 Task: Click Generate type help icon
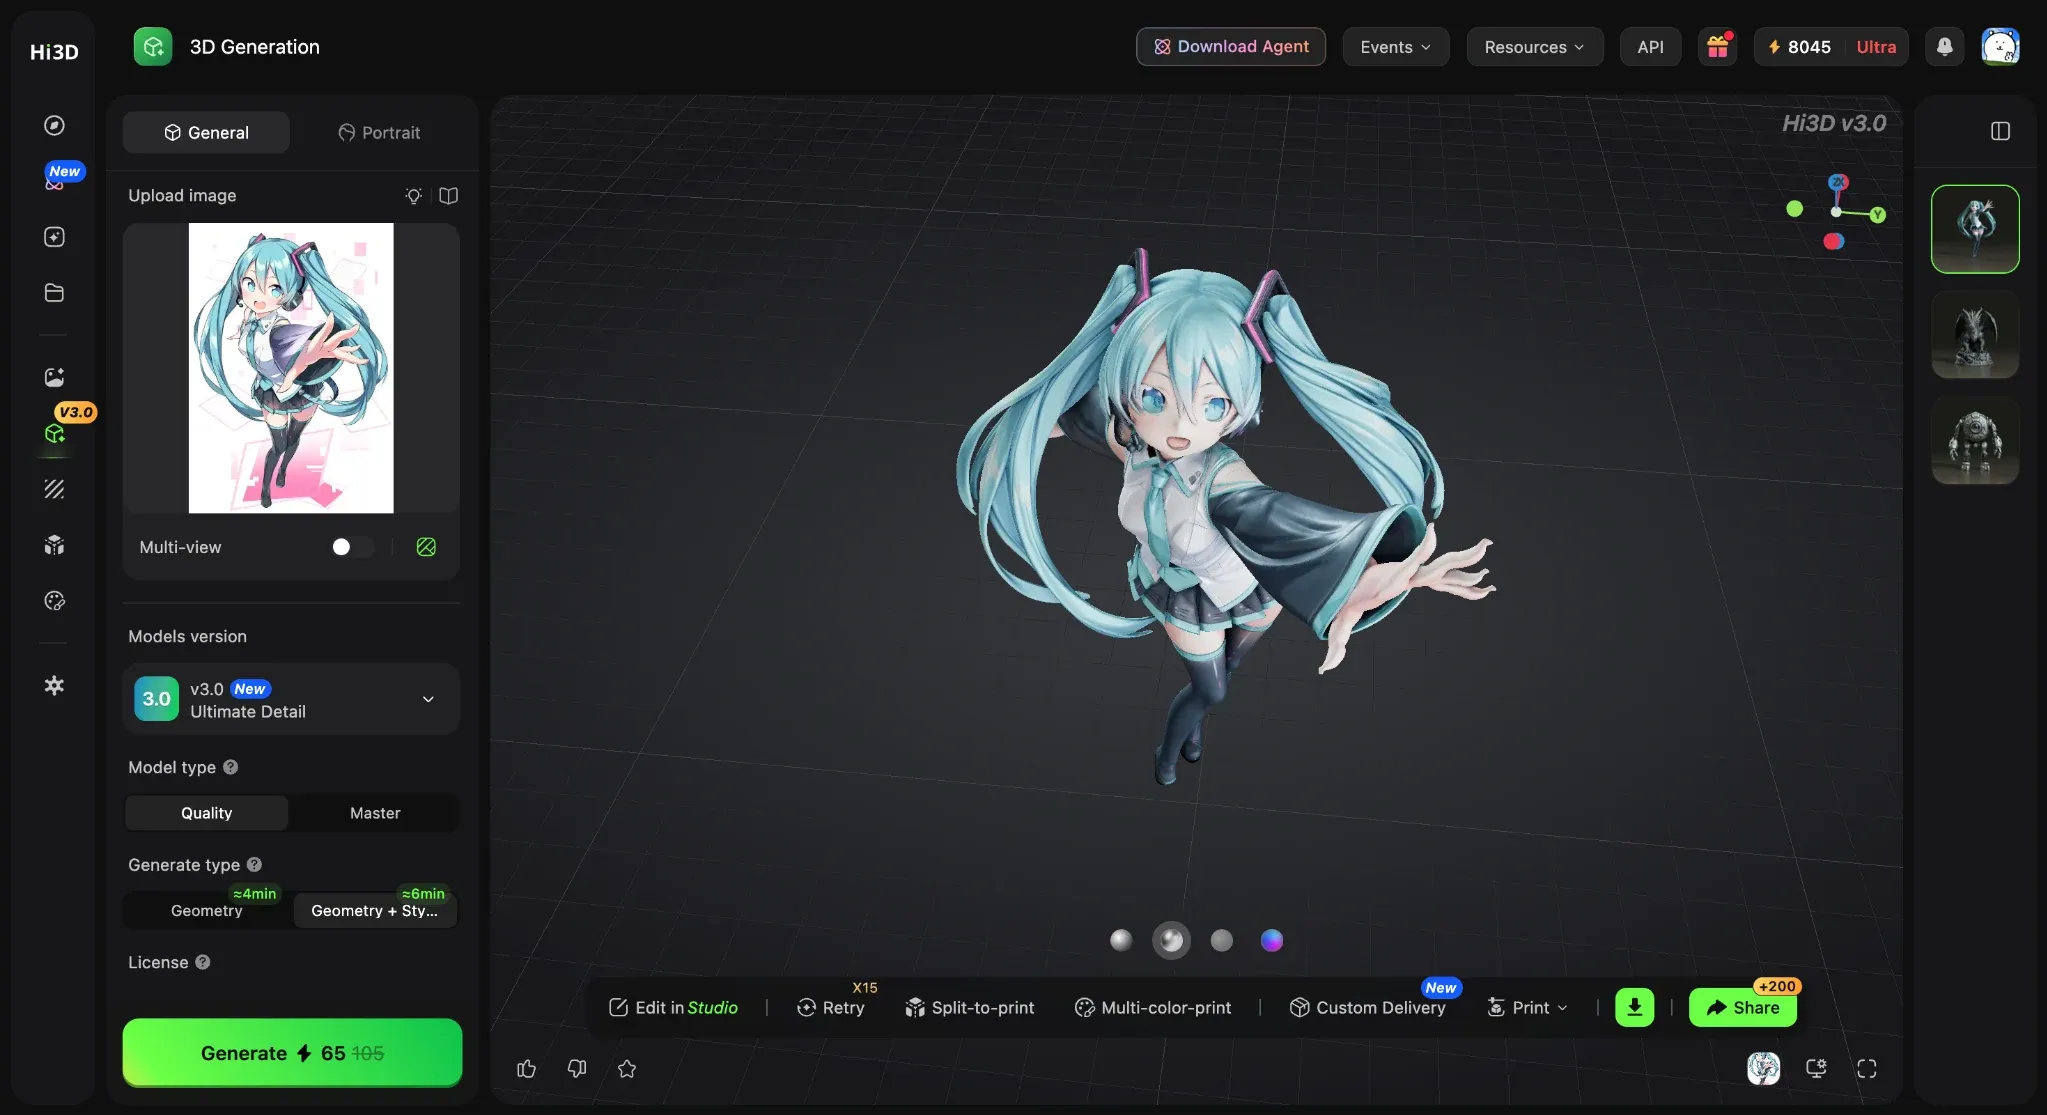(x=254, y=865)
